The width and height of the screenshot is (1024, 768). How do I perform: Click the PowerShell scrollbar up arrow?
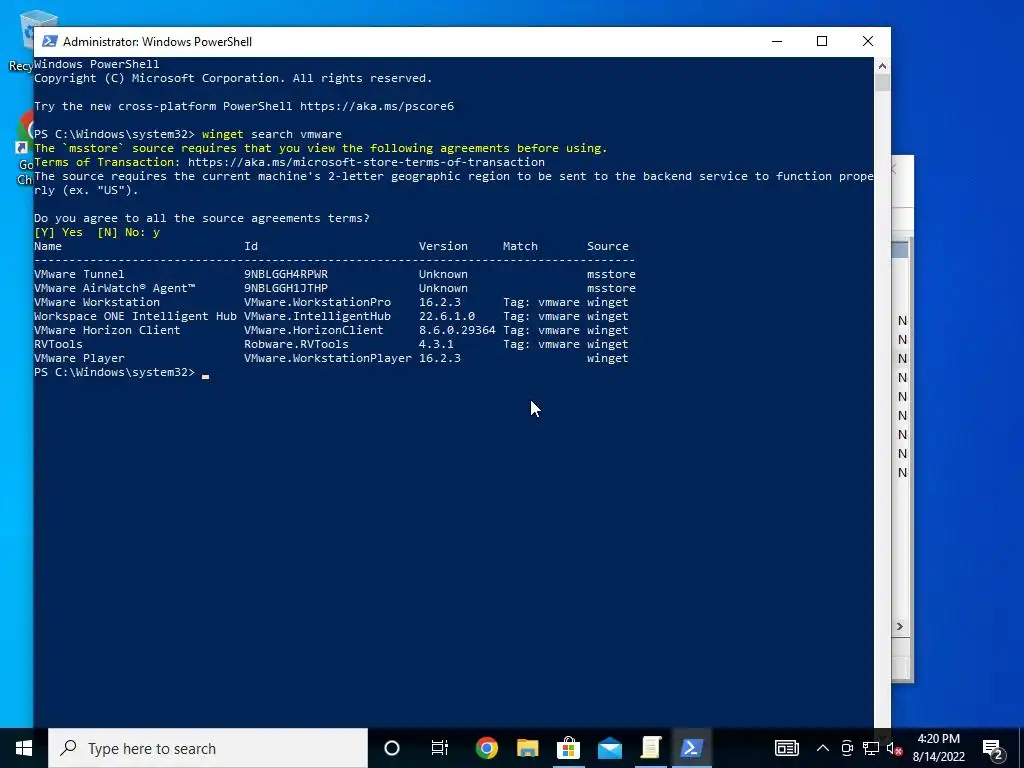coord(882,65)
